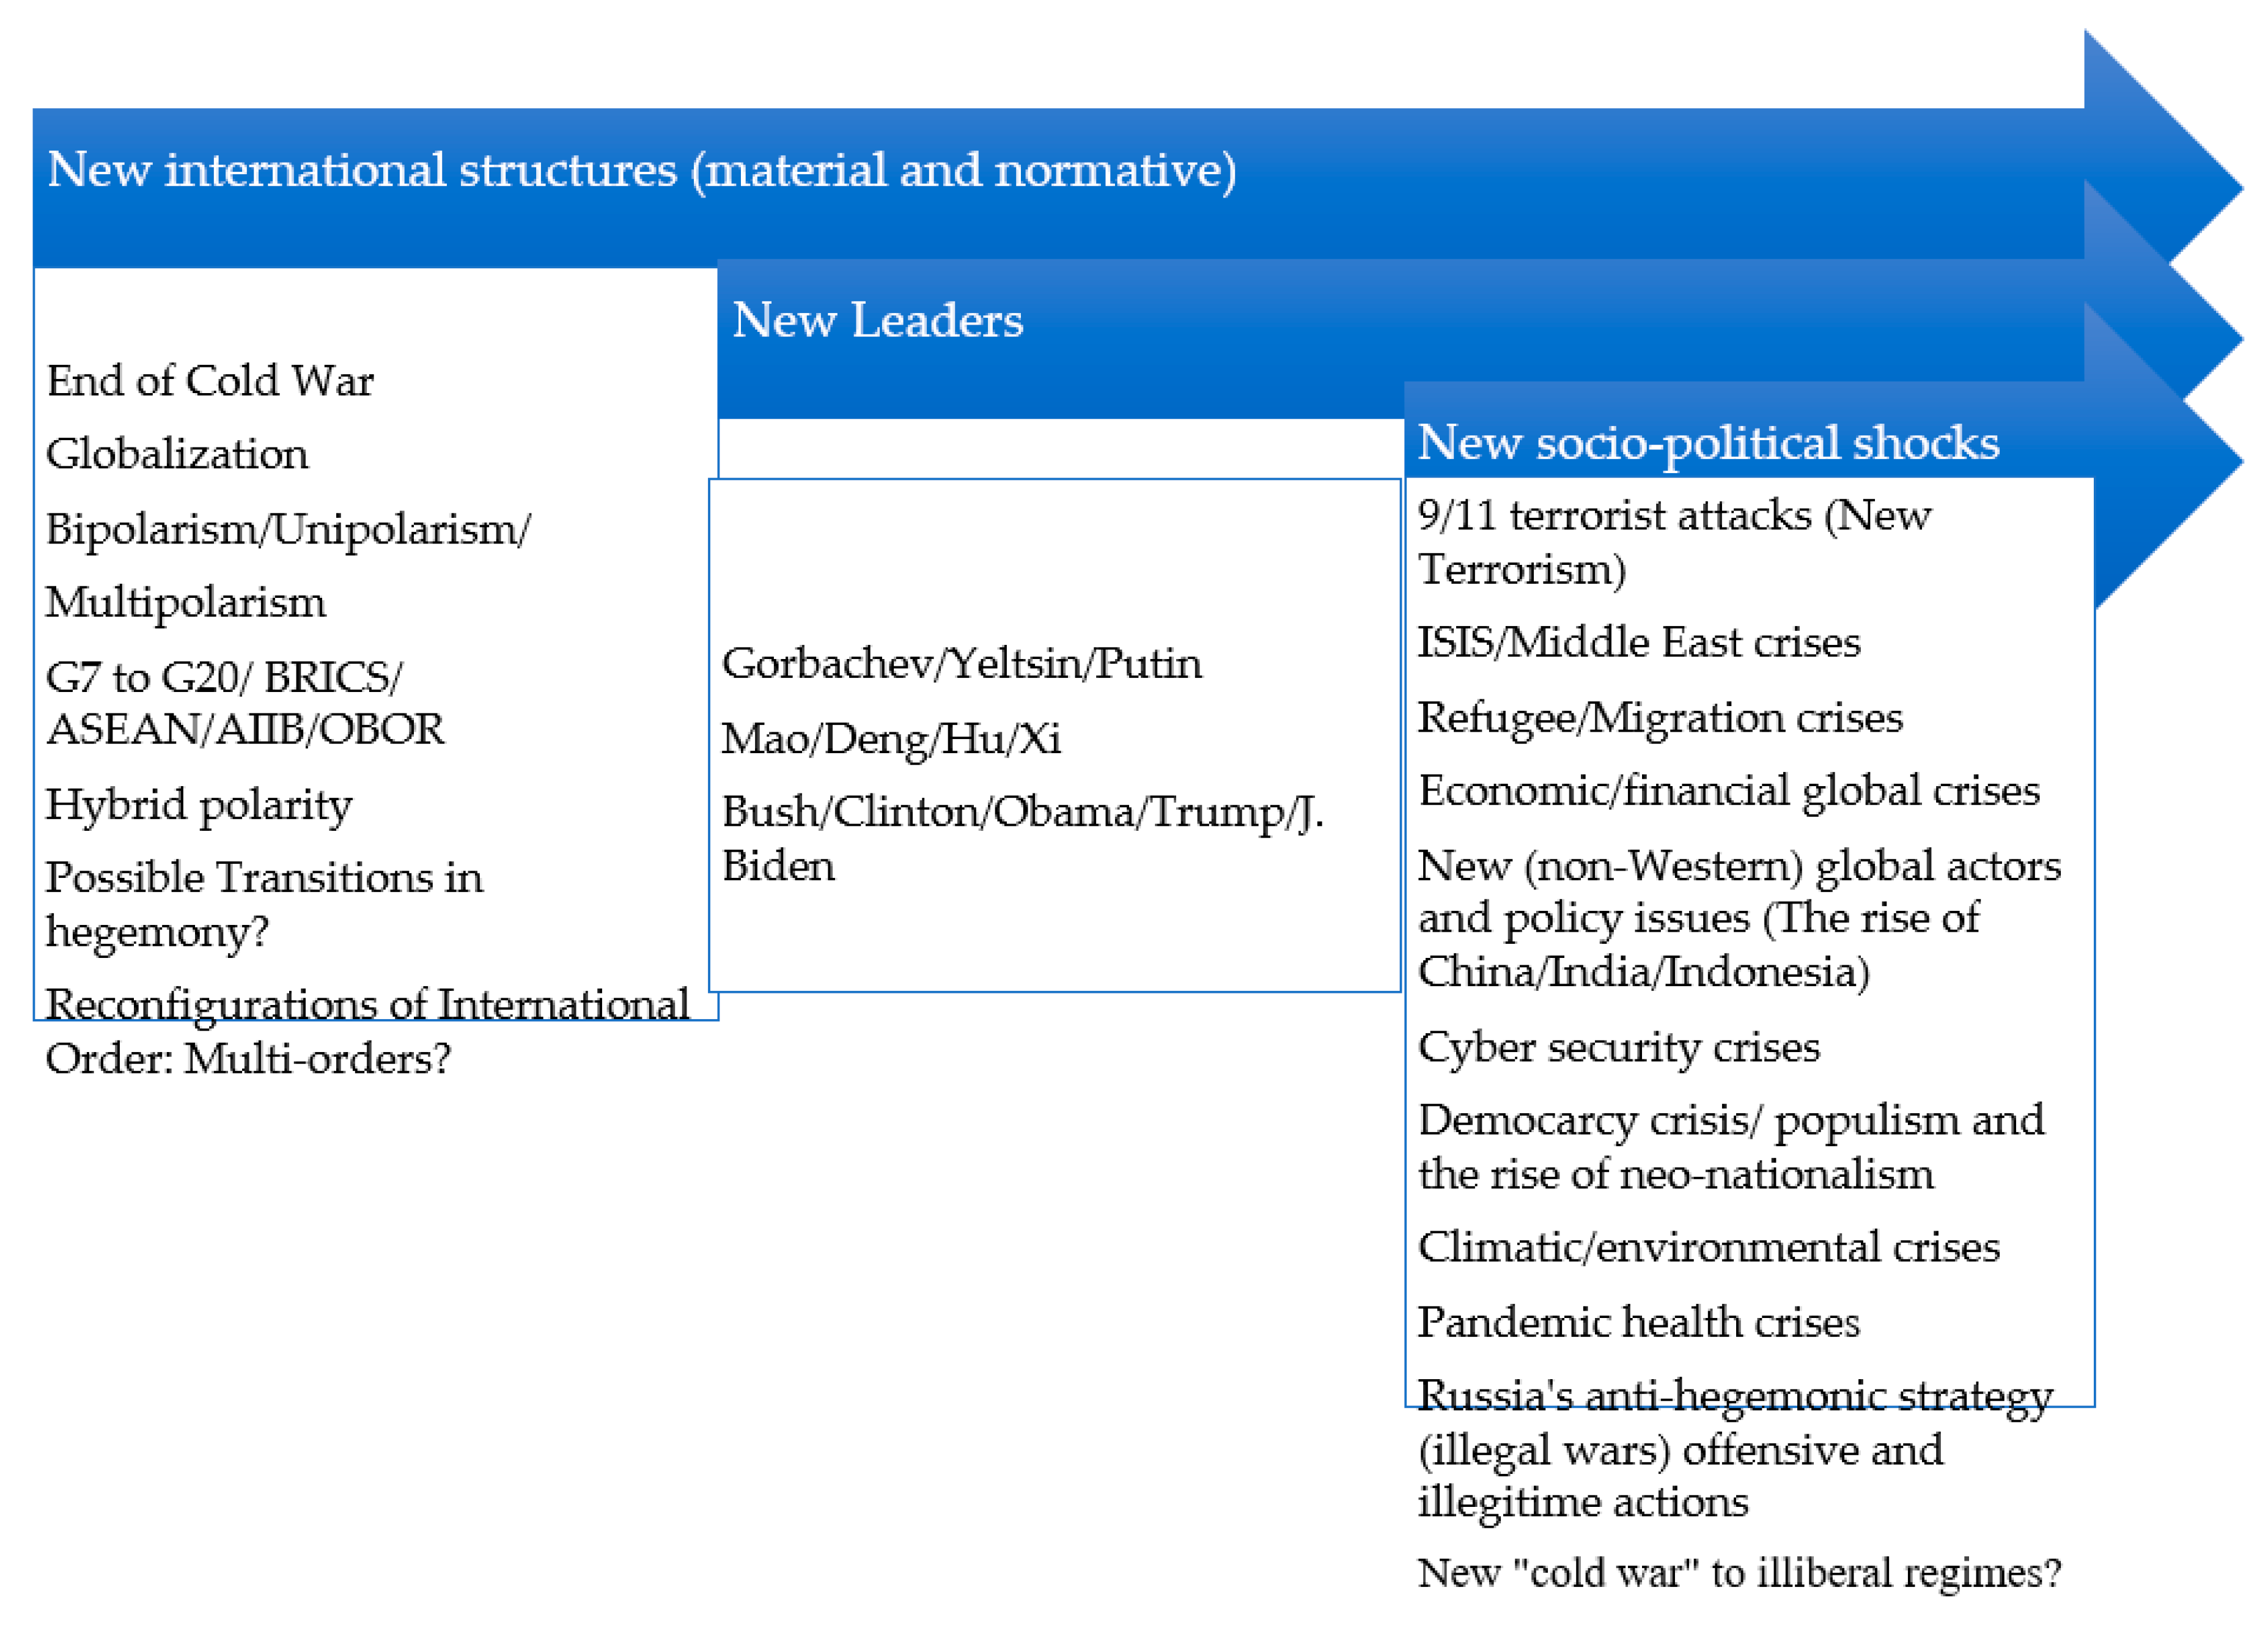Click the 'New Leaders' arrow header

pyautogui.click(x=877, y=321)
